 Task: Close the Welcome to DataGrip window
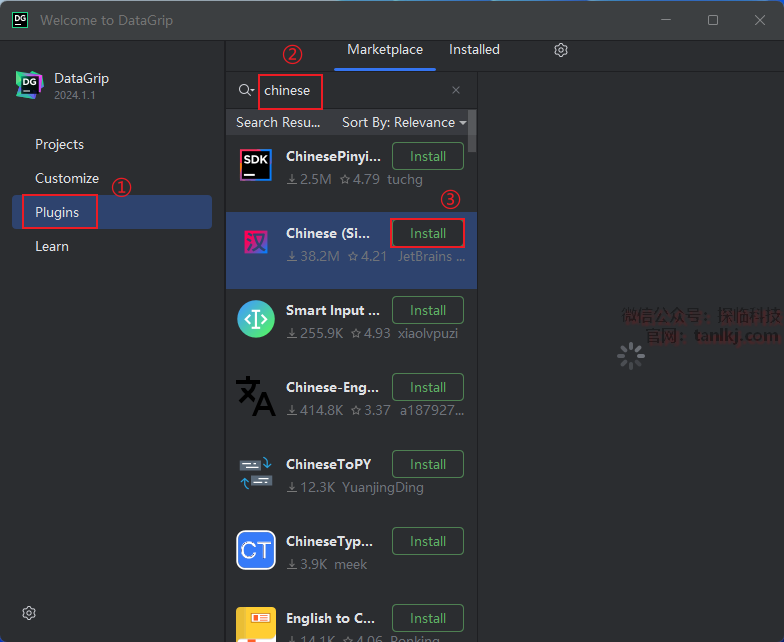pyautogui.click(x=760, y=20)
